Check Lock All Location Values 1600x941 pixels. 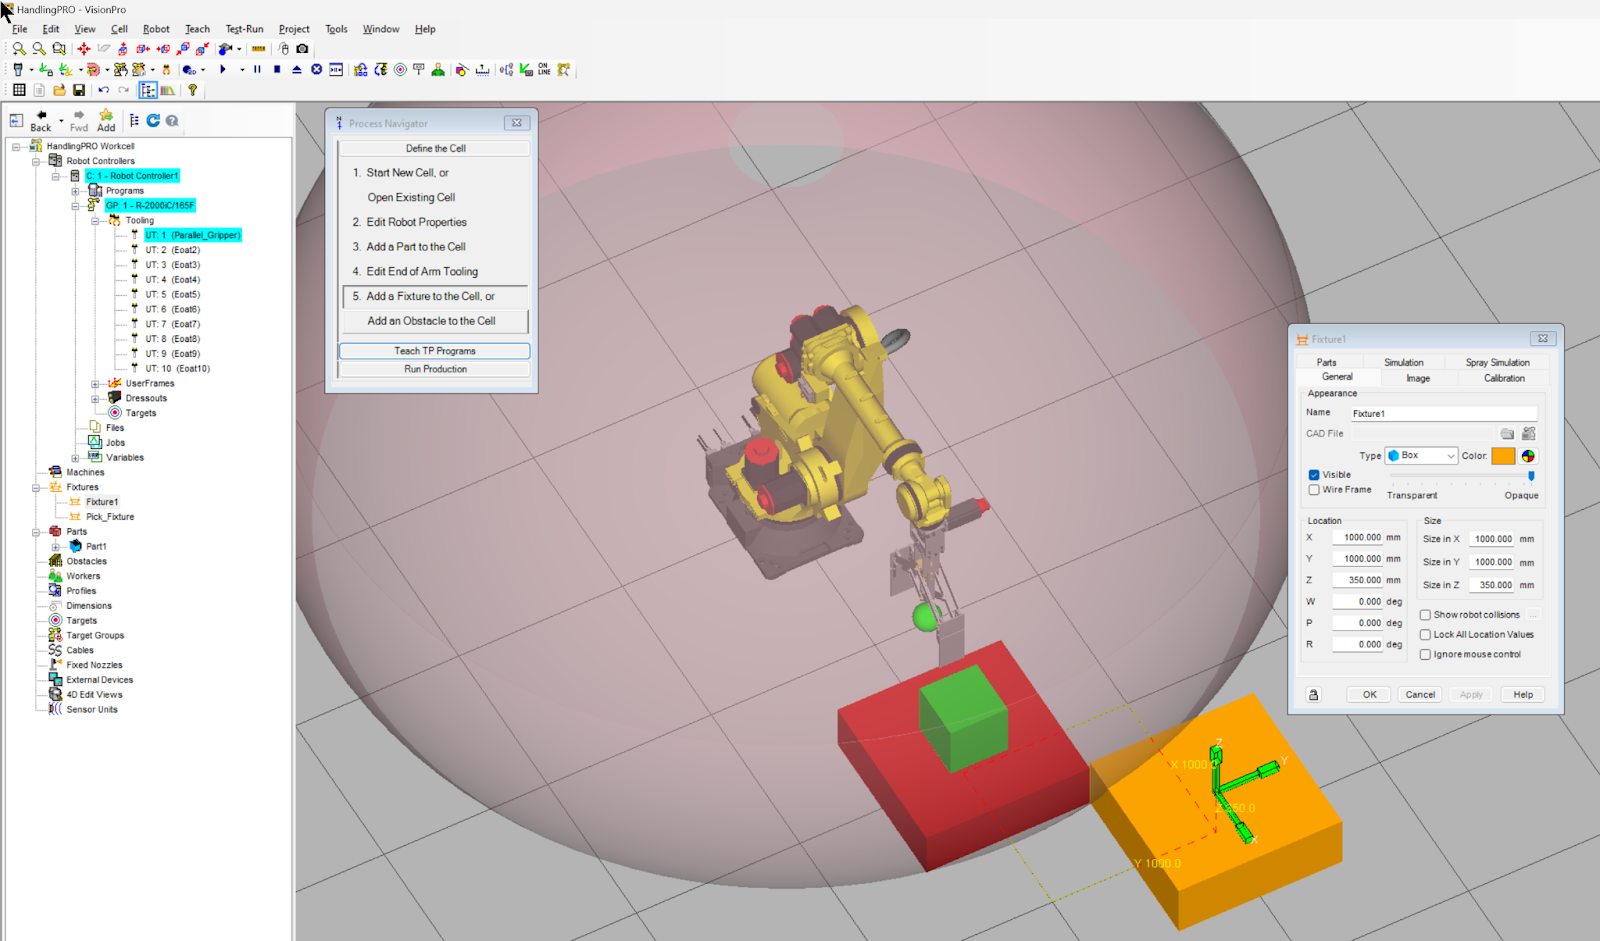click(1425, 635)
